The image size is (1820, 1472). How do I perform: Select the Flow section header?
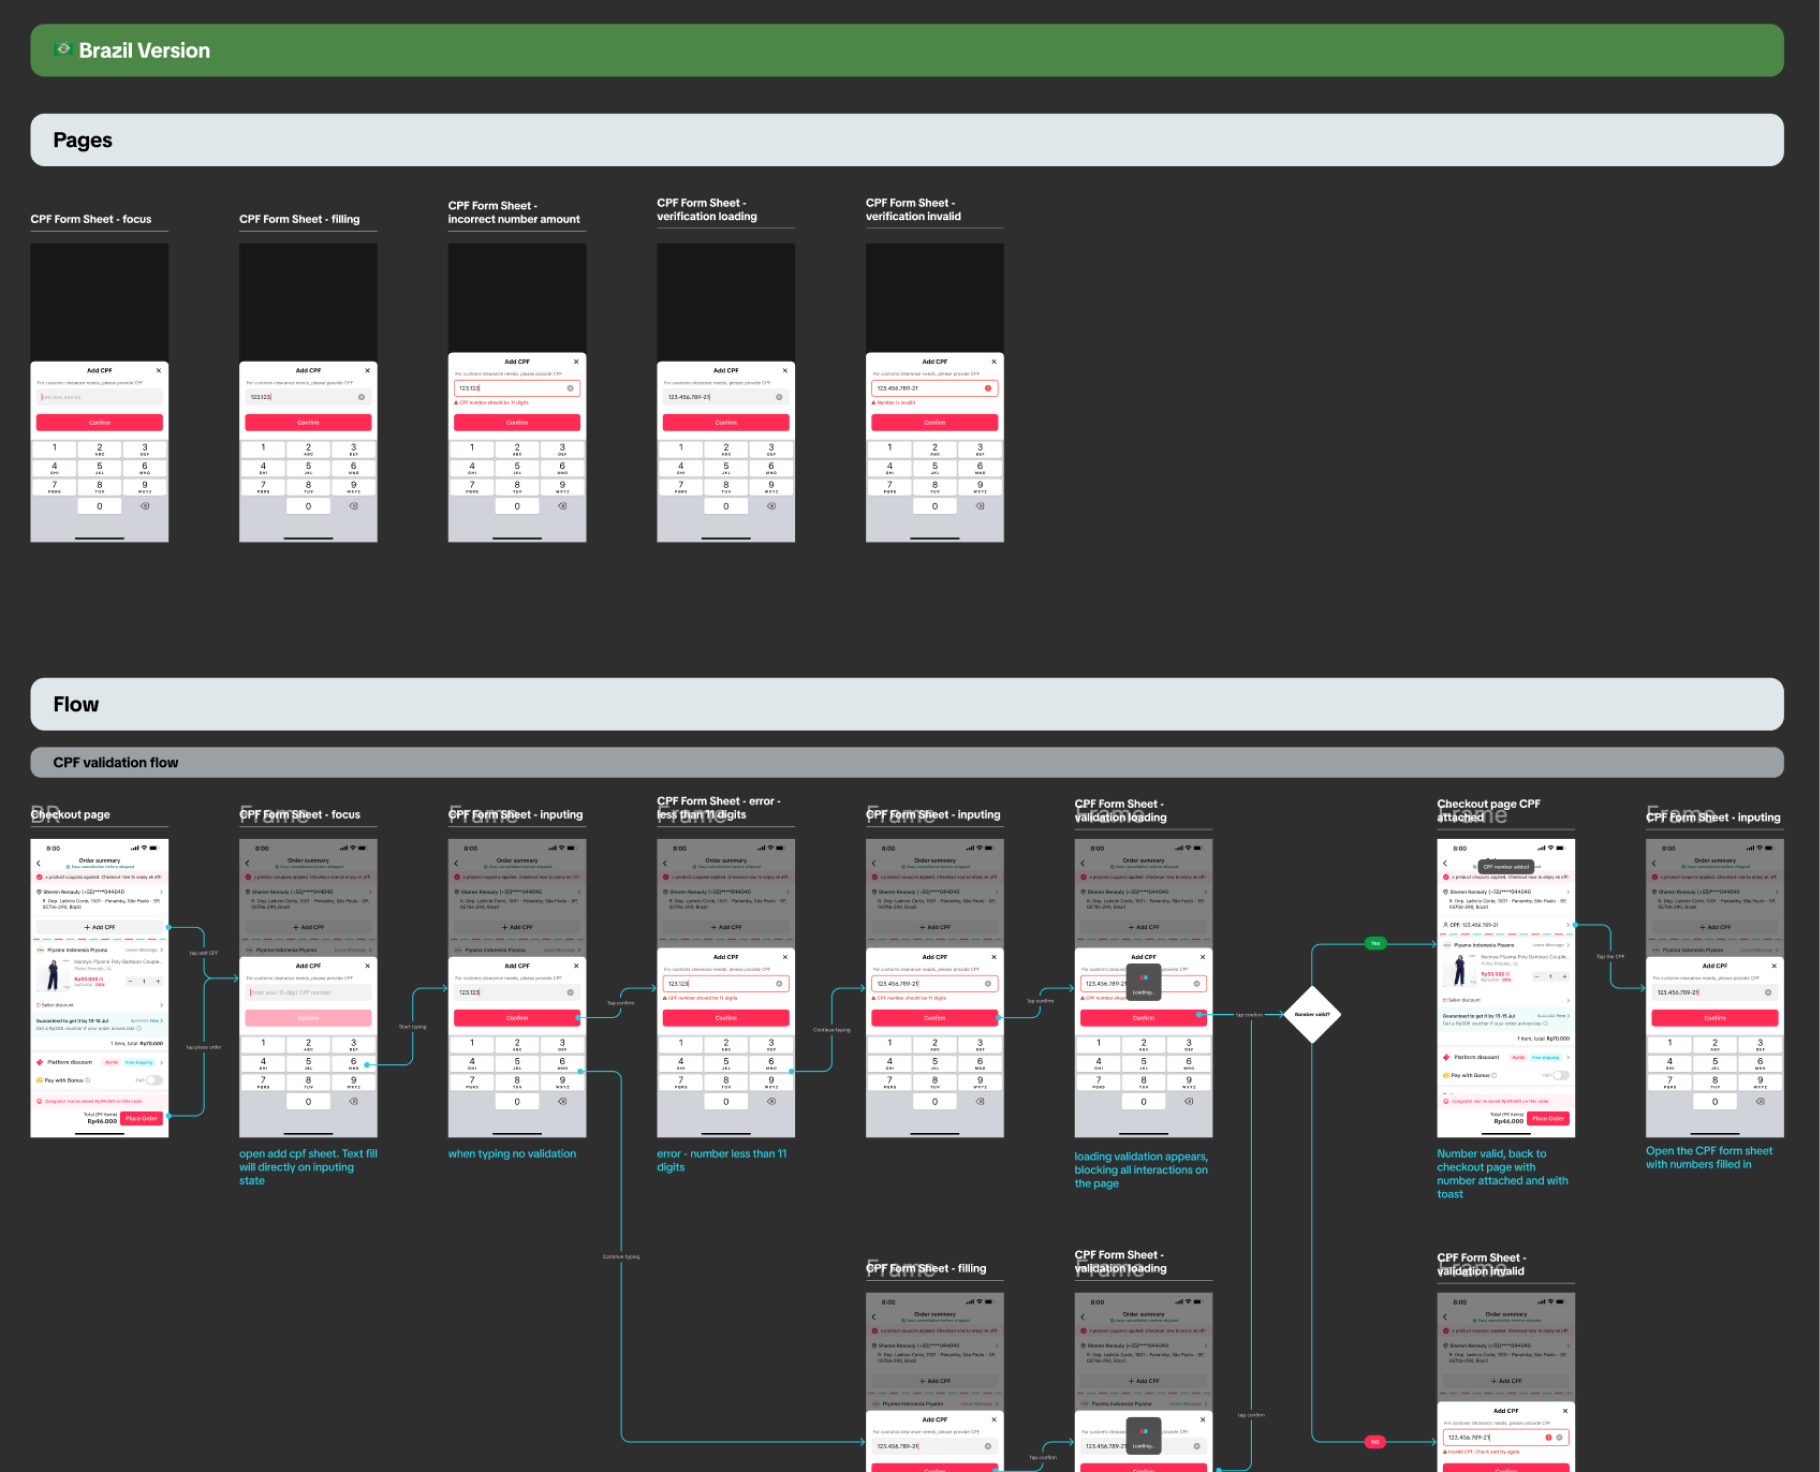coord(907,704)
